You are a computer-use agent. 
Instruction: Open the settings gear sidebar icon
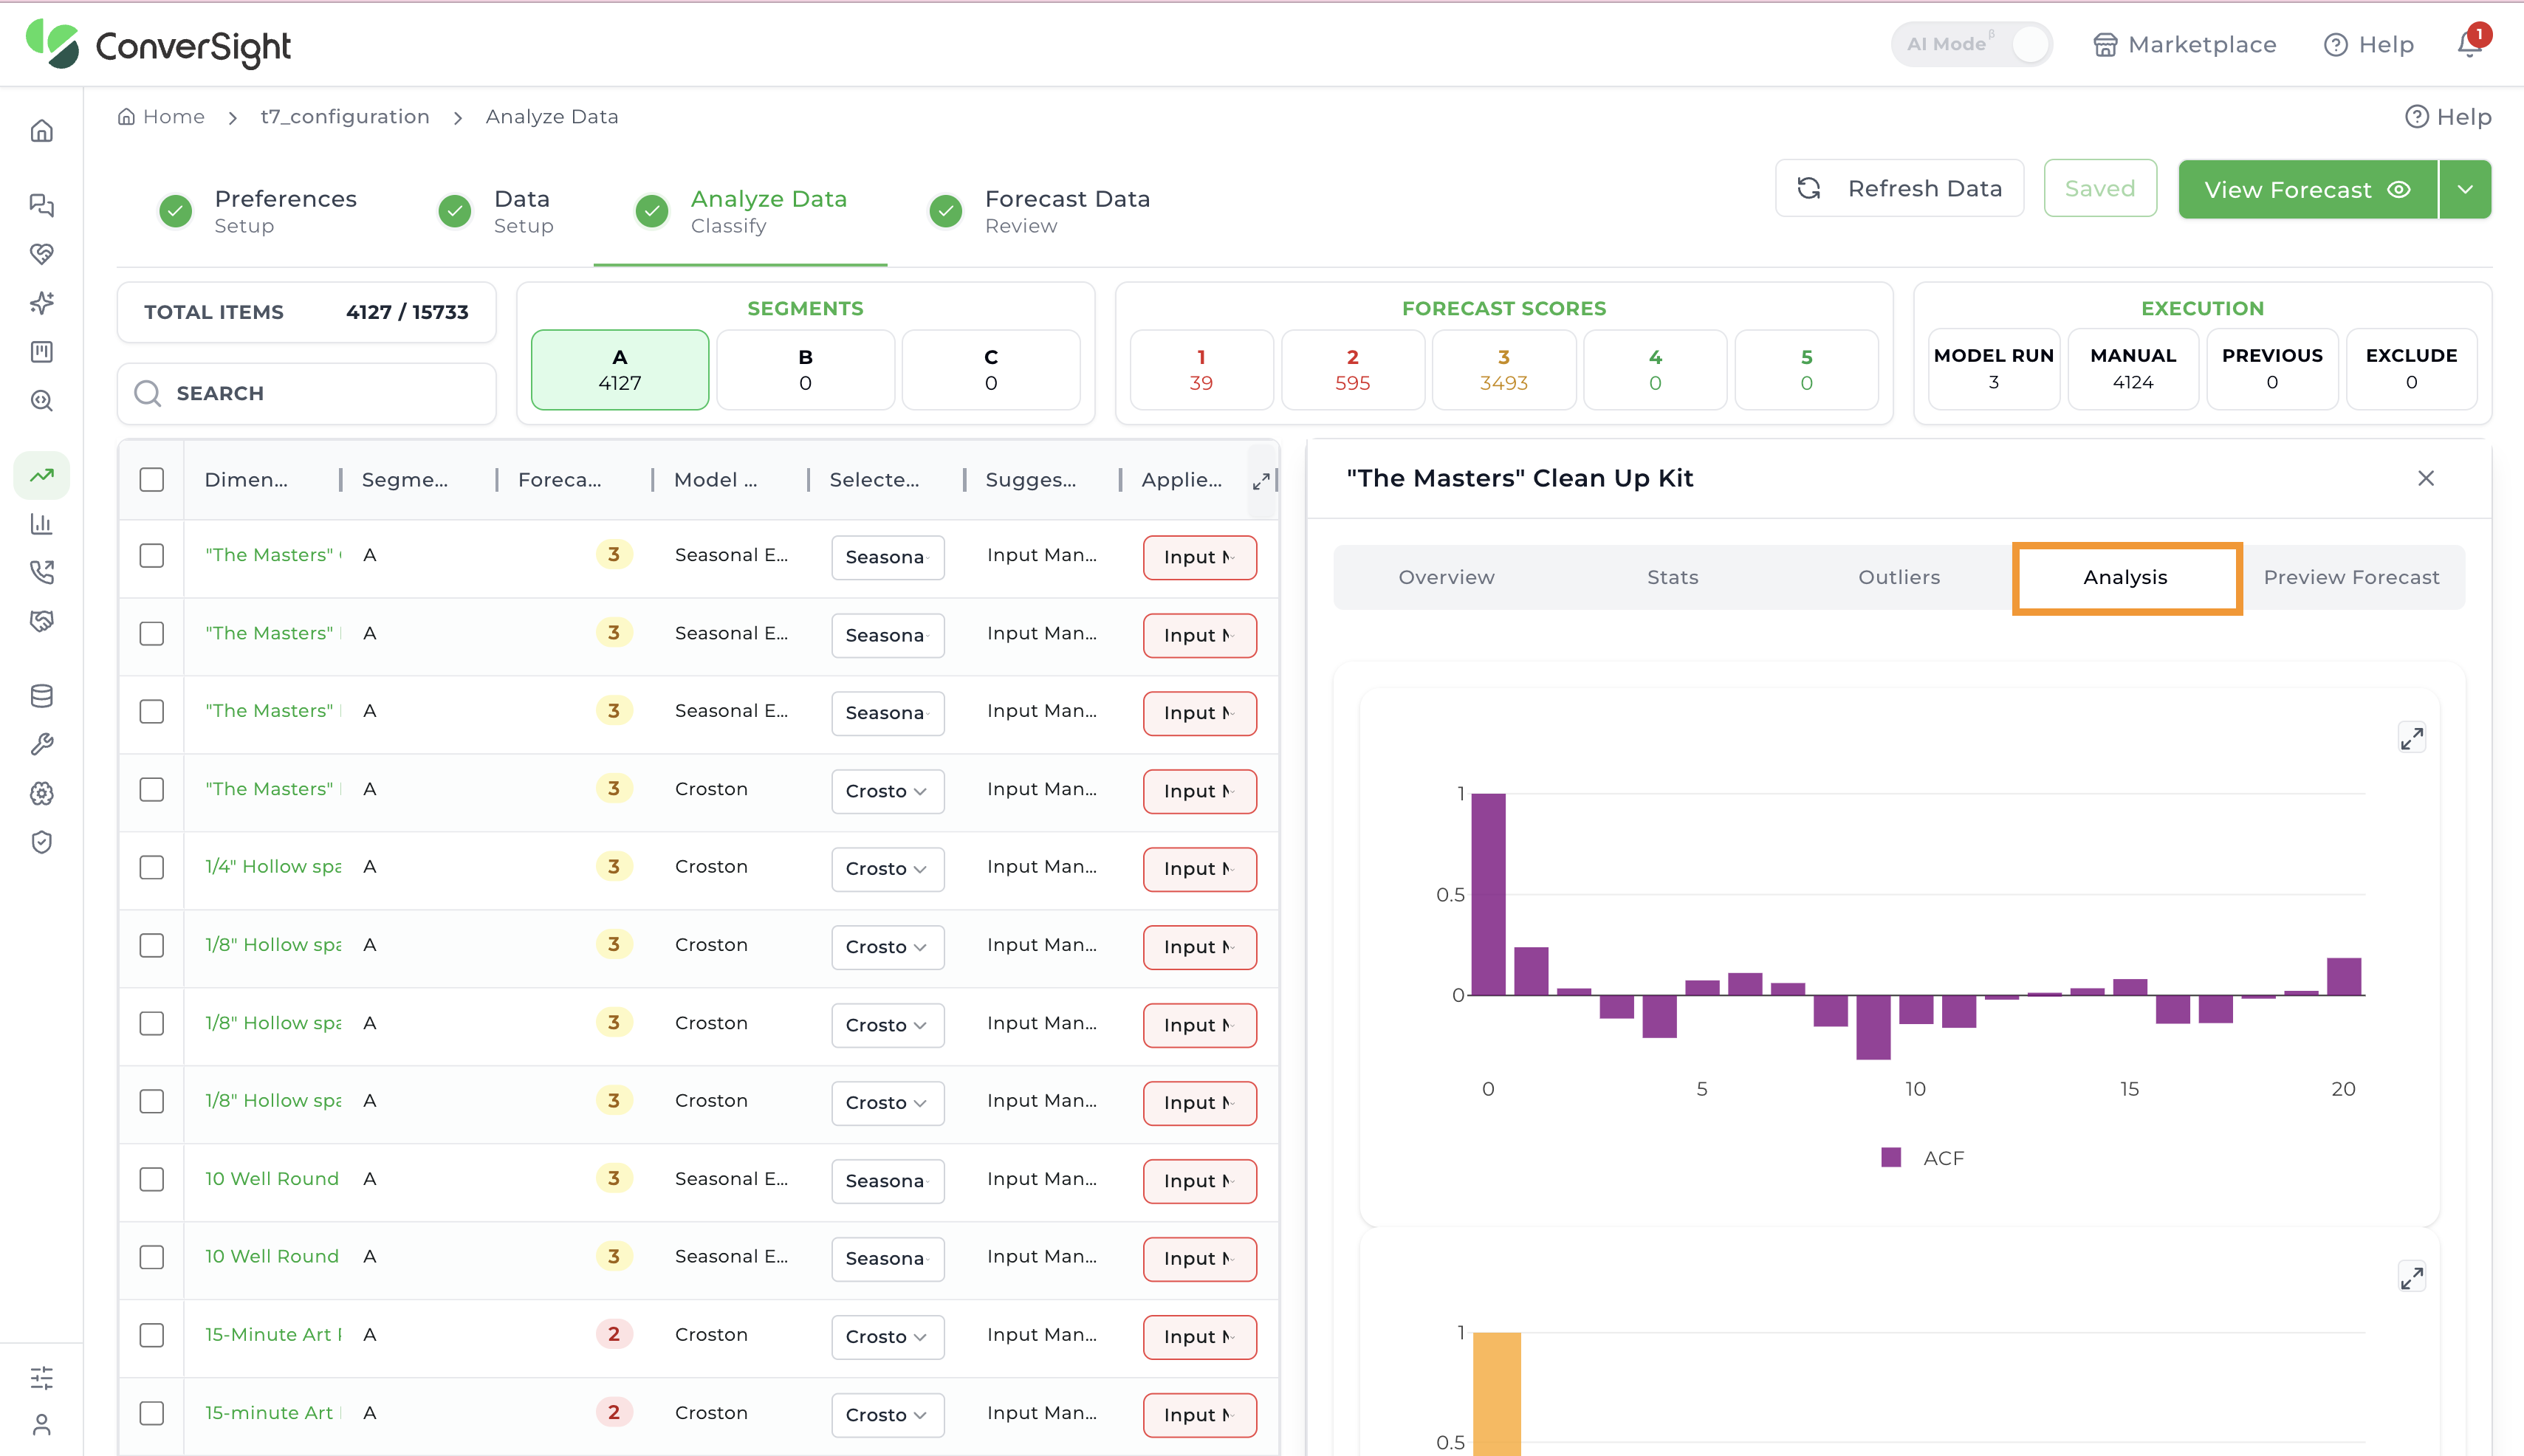(42, 794)
